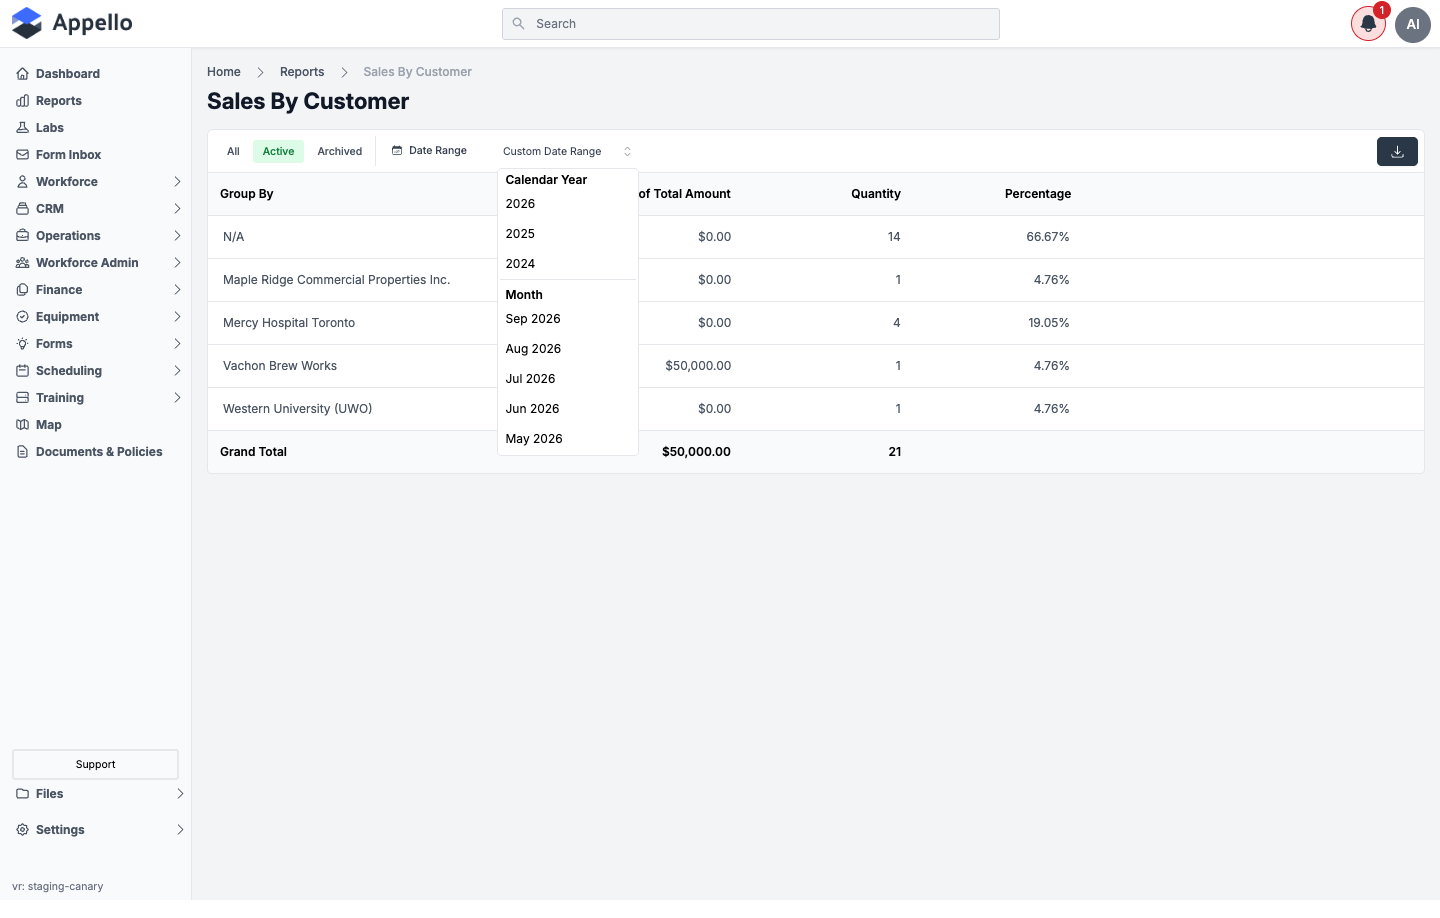Choose calendar year 2025

pos(567,234)
